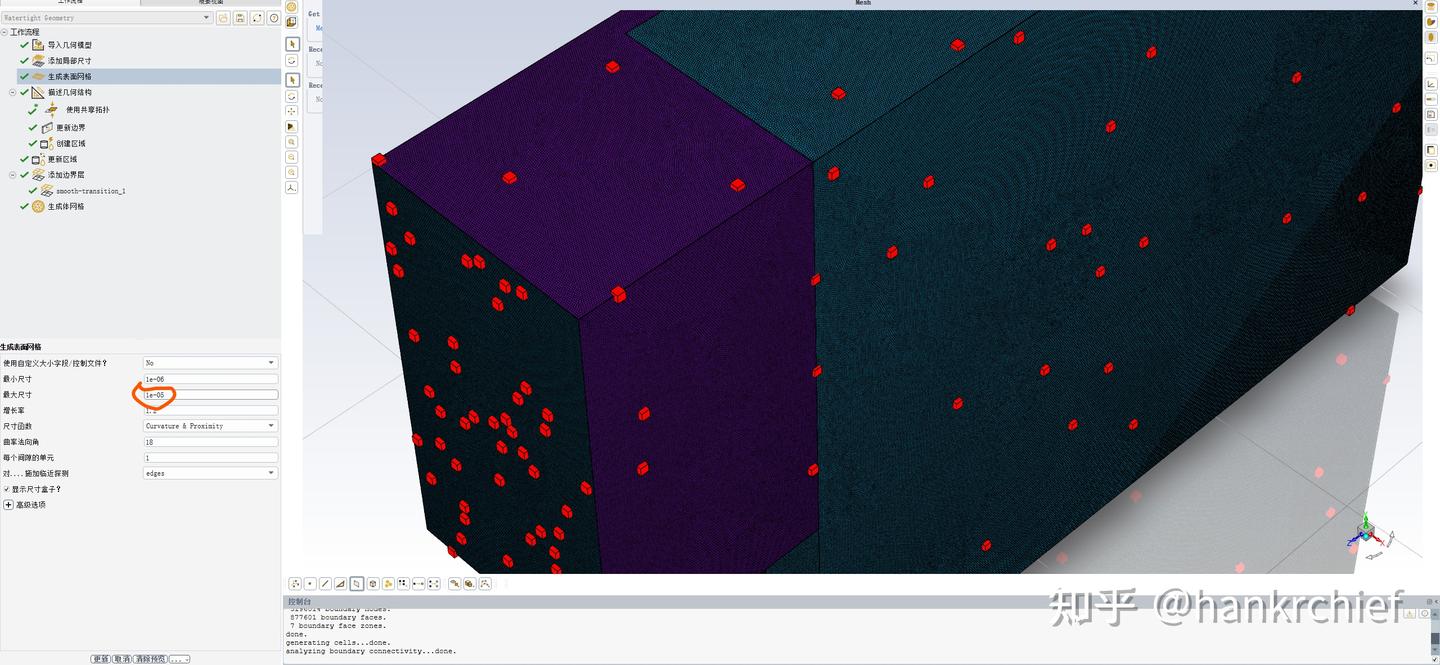Click the open workflow folder icon
The image size is (1440, 665).
coord(223,18)
